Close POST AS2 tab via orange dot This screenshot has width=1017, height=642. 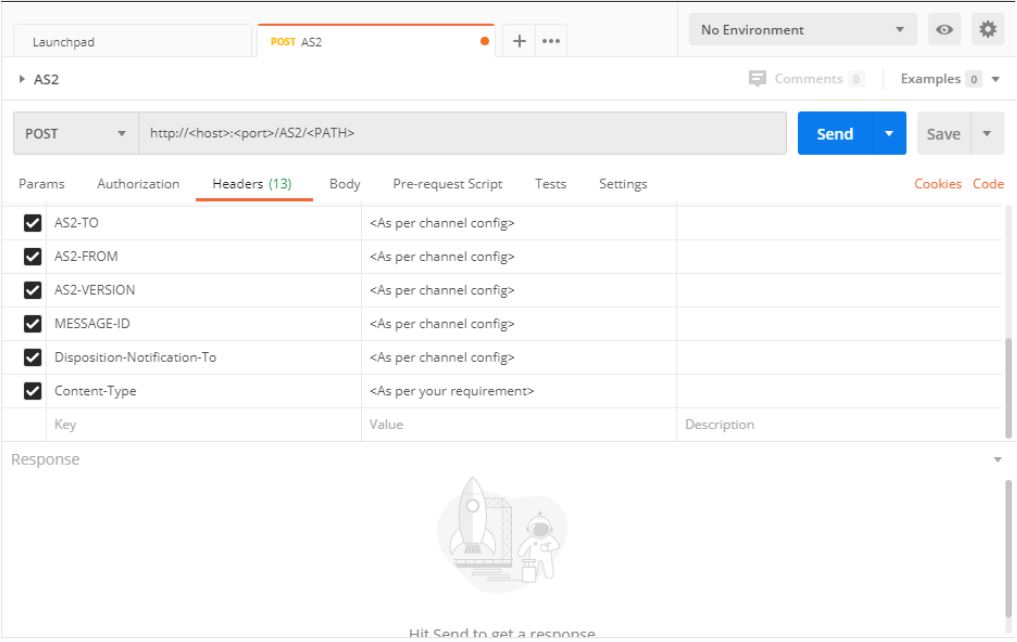[485, 43]
